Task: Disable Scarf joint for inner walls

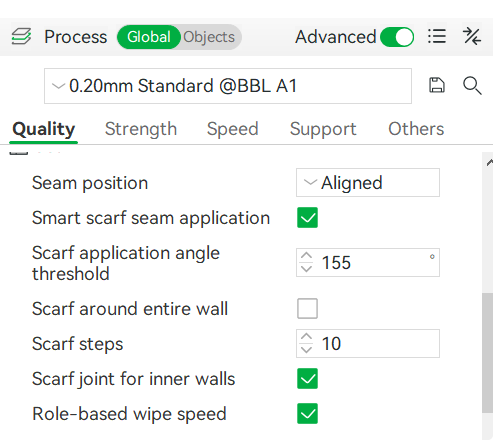Action: click(x=307, y=378)
